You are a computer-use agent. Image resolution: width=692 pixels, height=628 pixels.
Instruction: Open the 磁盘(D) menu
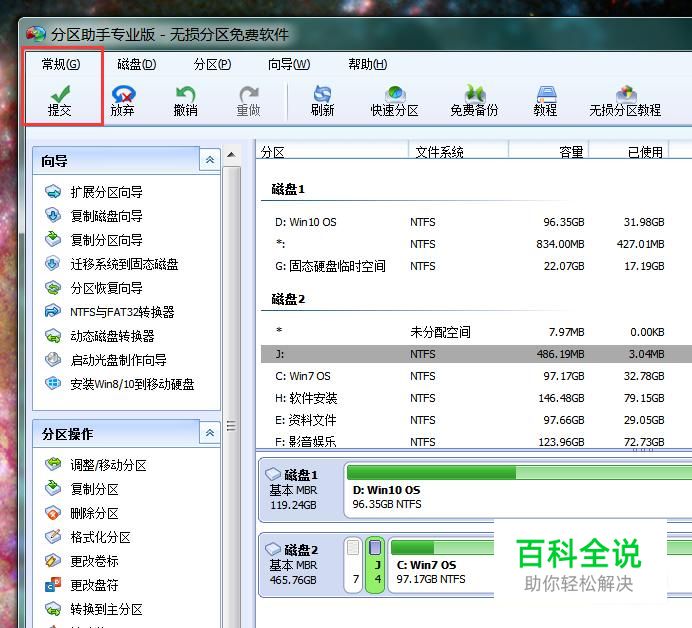[136, 64]
